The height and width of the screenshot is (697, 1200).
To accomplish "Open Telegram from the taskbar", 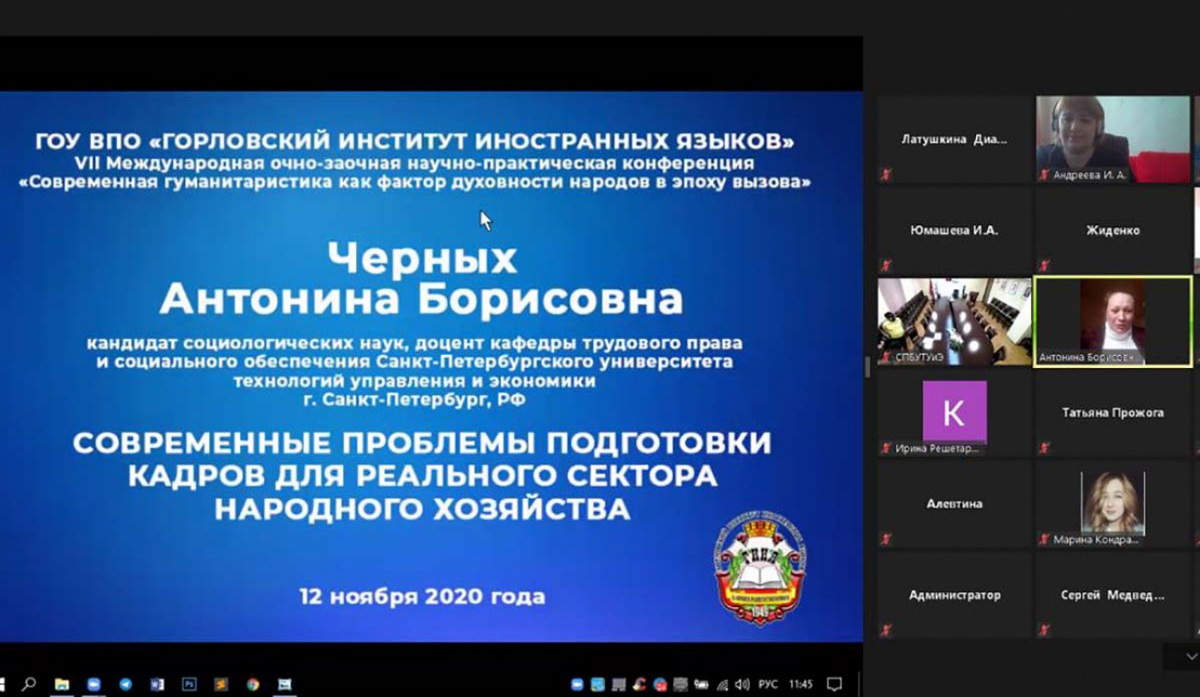I will point(125,684).
